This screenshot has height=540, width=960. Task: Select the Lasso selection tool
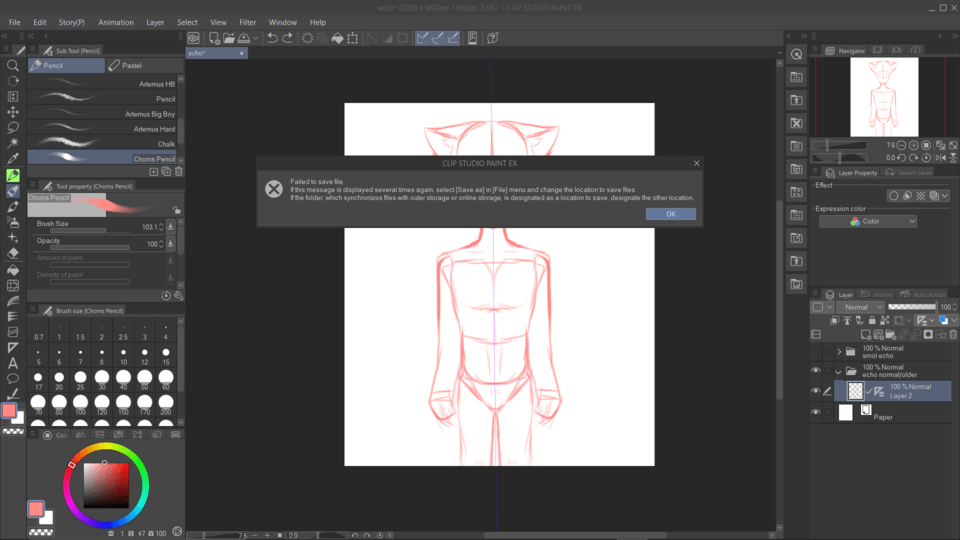[12, 128]
